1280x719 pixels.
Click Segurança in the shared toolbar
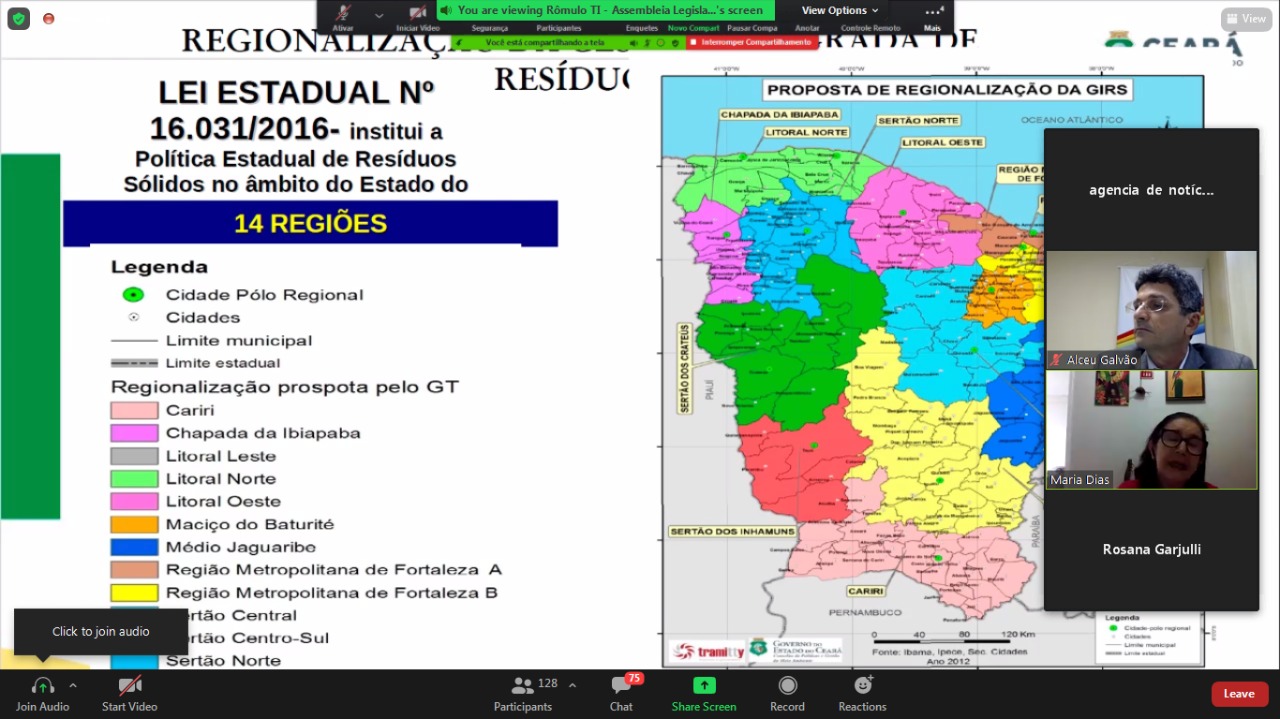[x=490, y=28]
